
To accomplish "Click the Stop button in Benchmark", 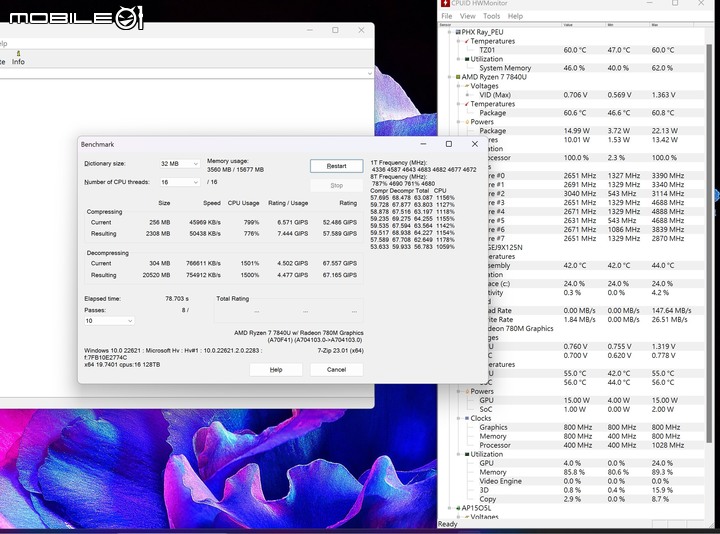I will click(337, 185).
